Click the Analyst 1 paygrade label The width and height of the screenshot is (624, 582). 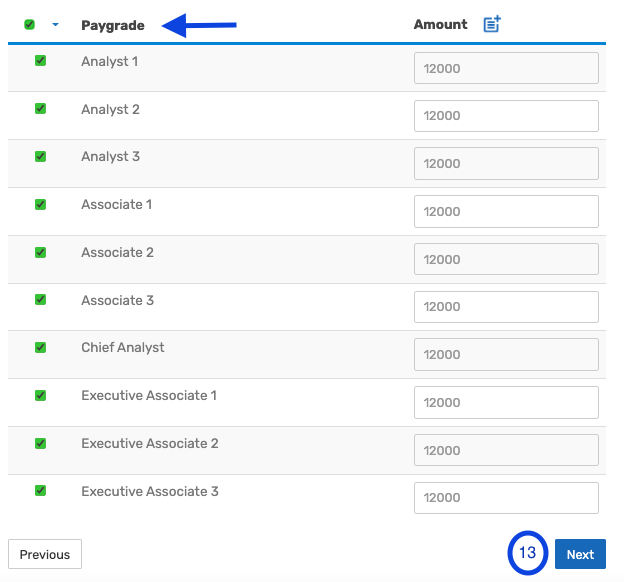(109, 62)
